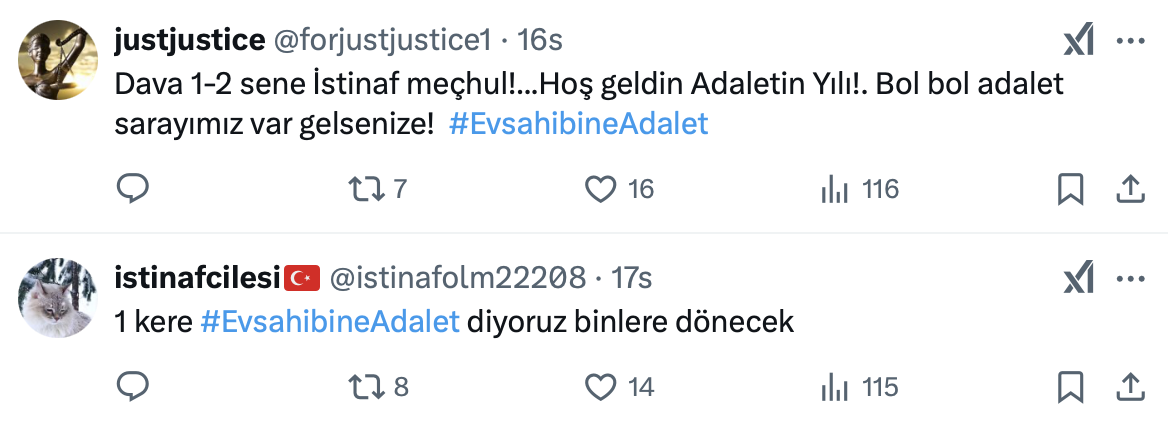This screenshot has width=1168, height=428.
Task: Bookmark the justjustice tweet
Action: pyautogui.click(x=1070, y=188)
